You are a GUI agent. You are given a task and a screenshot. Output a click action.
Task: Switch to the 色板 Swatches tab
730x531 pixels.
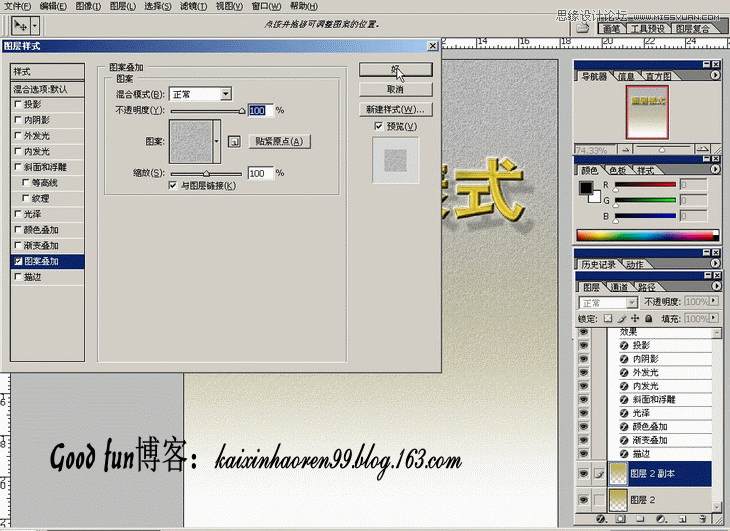[617, 170]
